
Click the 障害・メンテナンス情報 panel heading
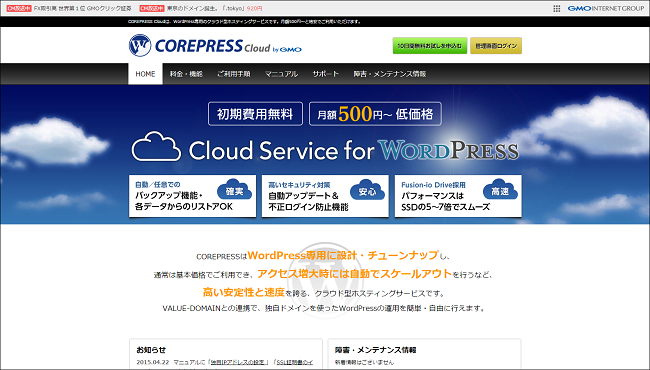(376, 350)
